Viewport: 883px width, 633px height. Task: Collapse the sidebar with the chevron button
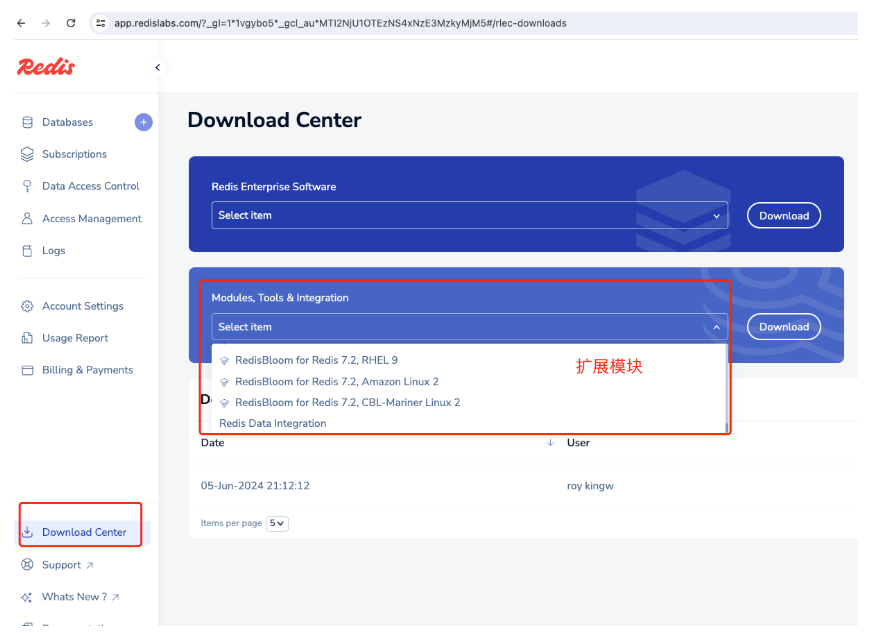coord(158,68)
